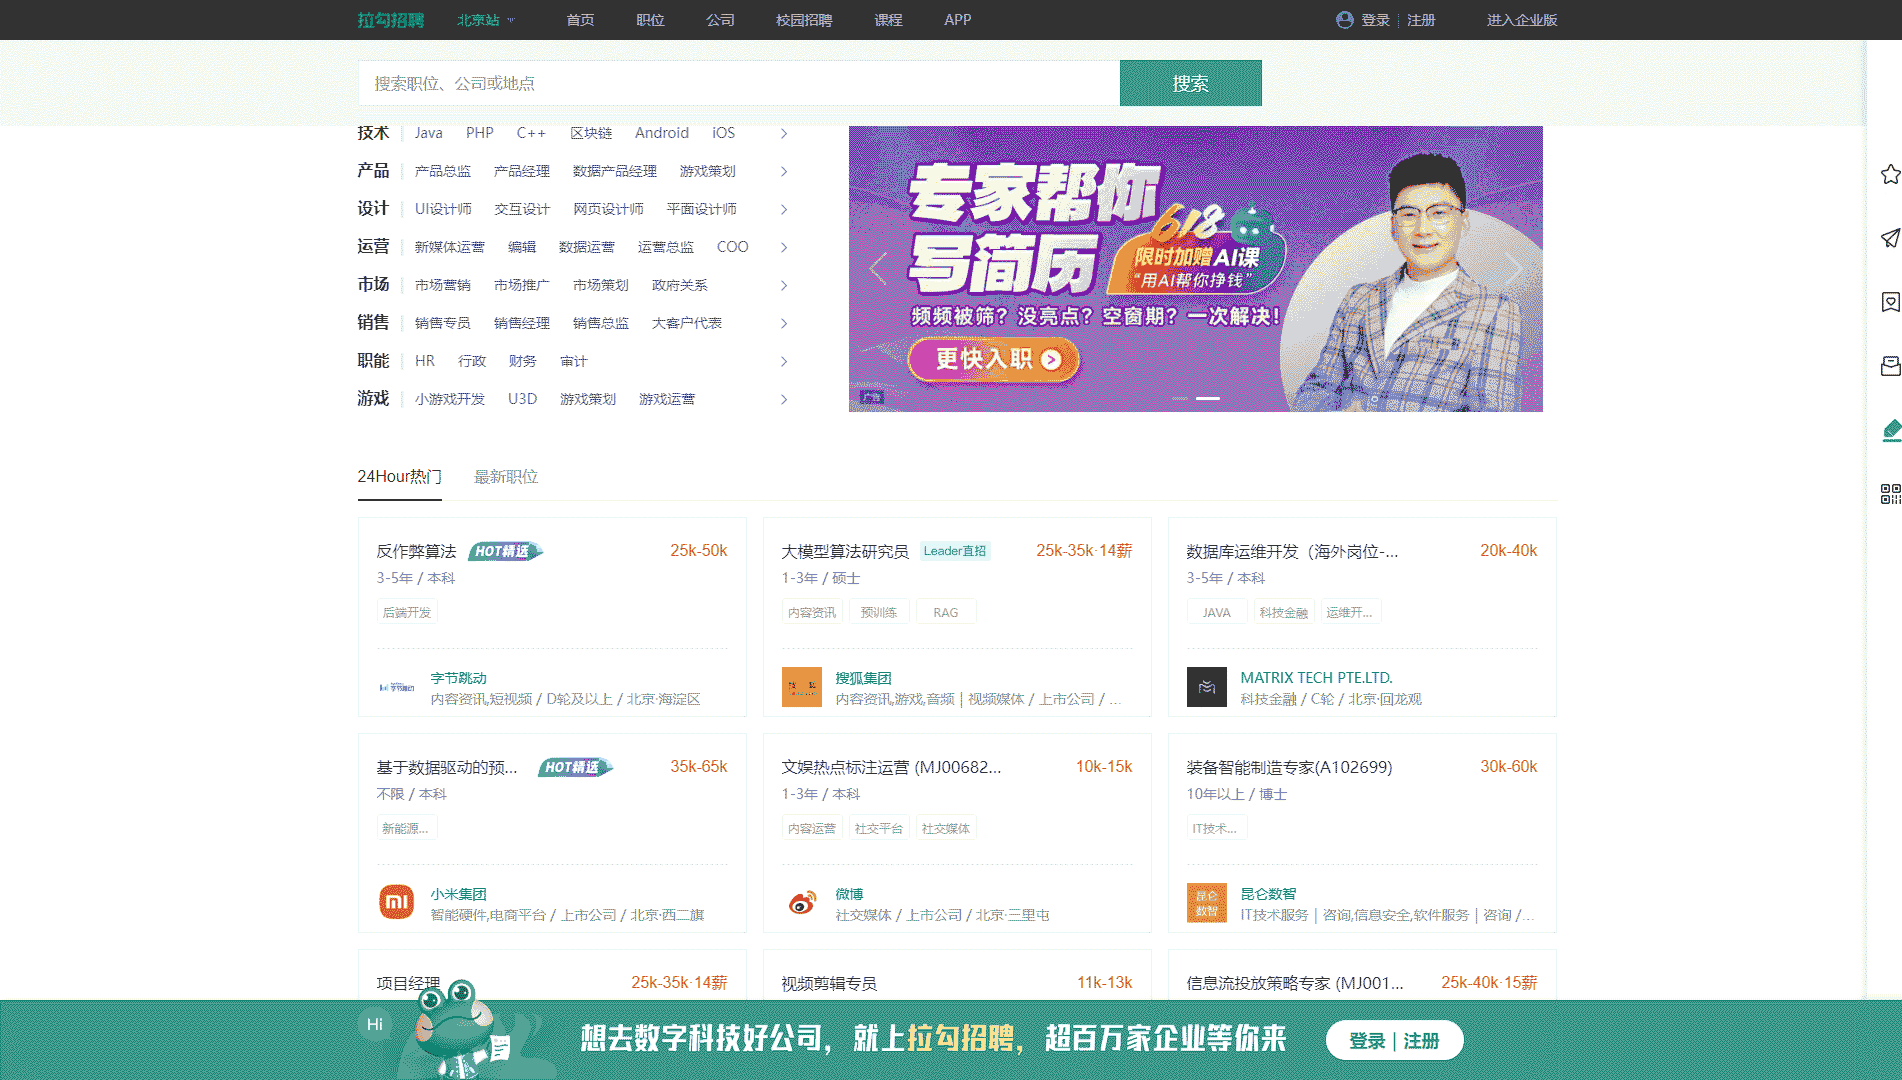Viewport: 1902px width, 1080px height.
Task: Click the Leader直招 tag
Action: coord(955,551)
